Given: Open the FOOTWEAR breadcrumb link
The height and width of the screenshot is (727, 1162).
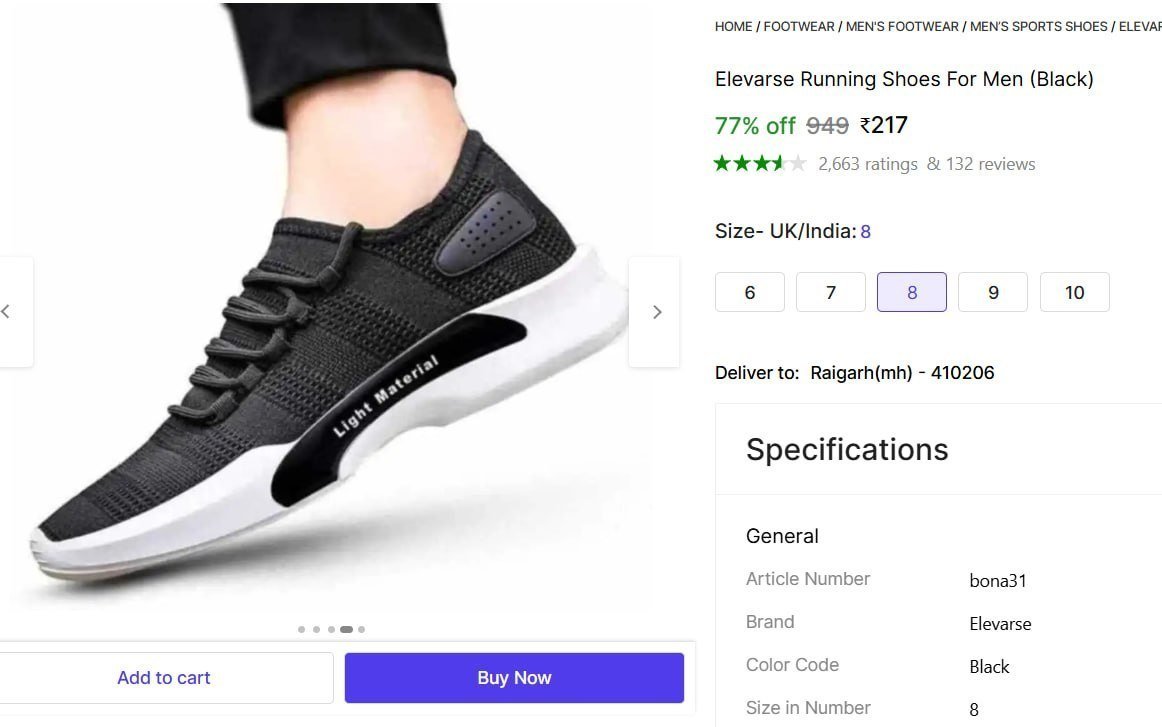Looking at the screenshot, I should point(798,27).
